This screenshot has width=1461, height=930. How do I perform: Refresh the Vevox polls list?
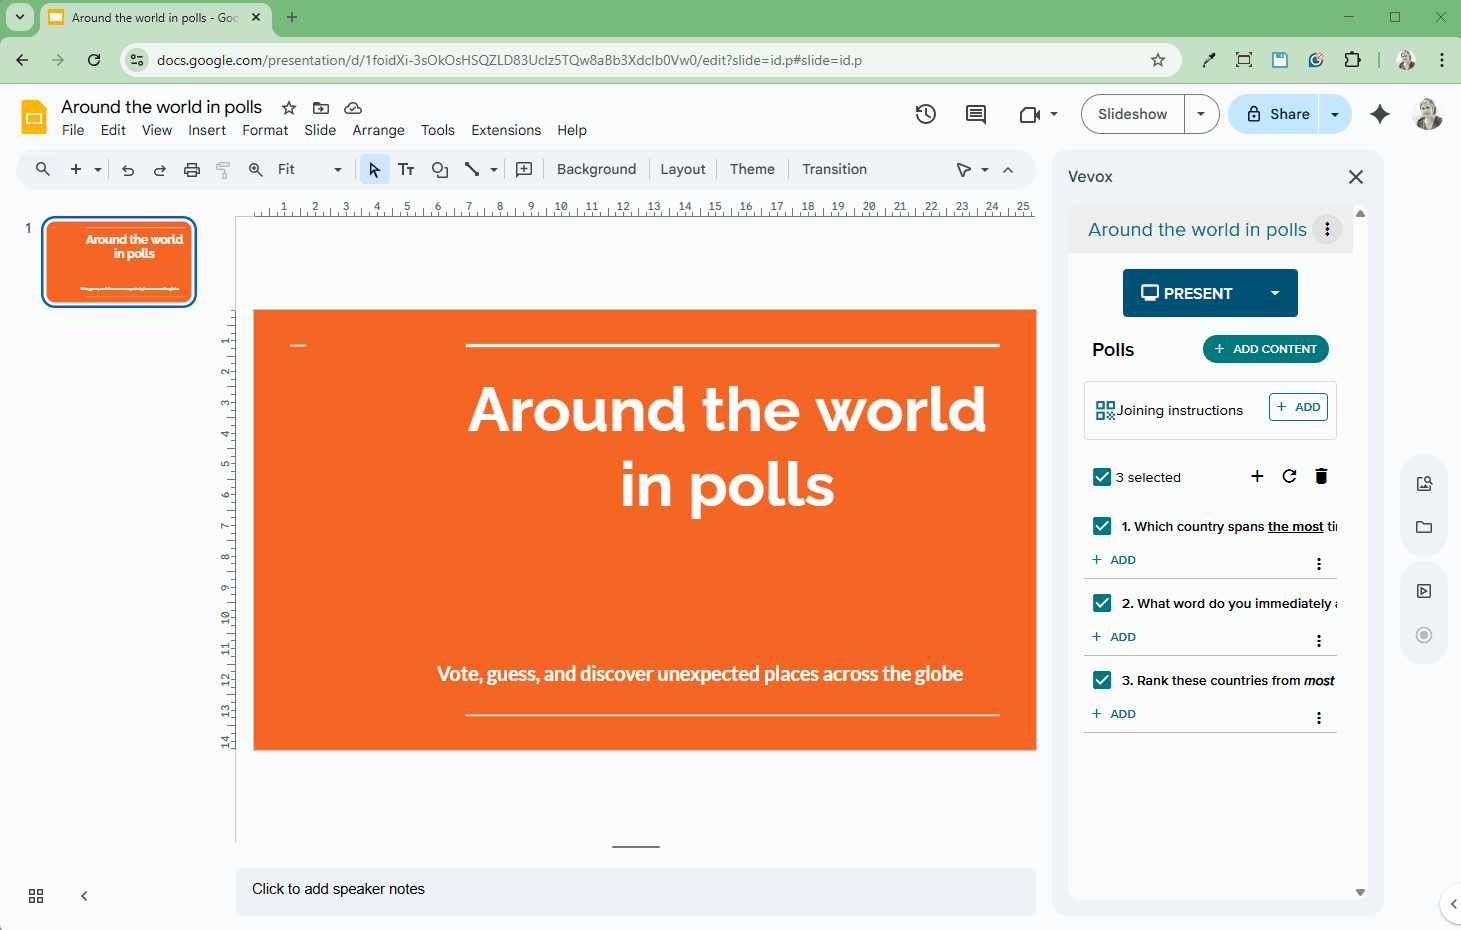coord(1289,476)
